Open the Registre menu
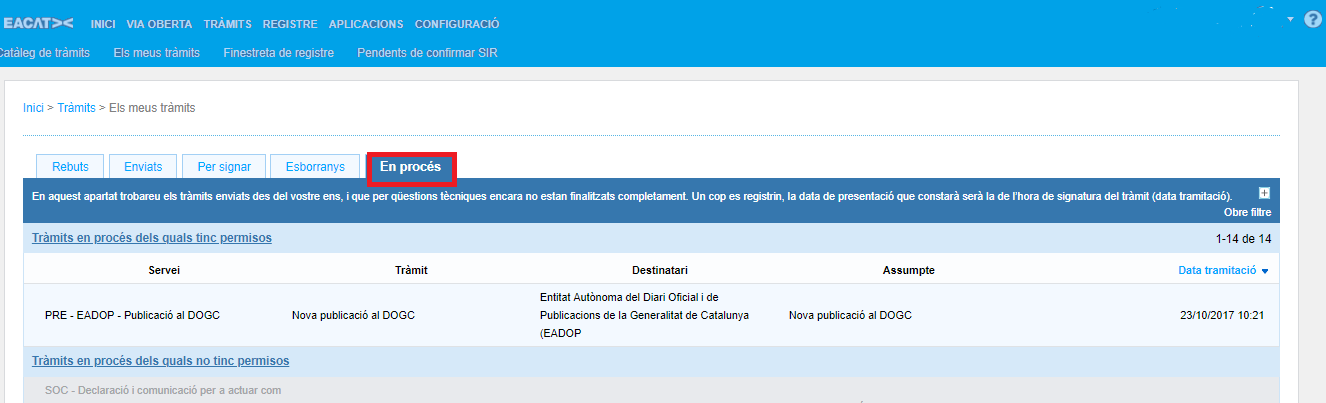This screenshot has width=1326, height=403. pyautogui.click(x=290, y=24)
